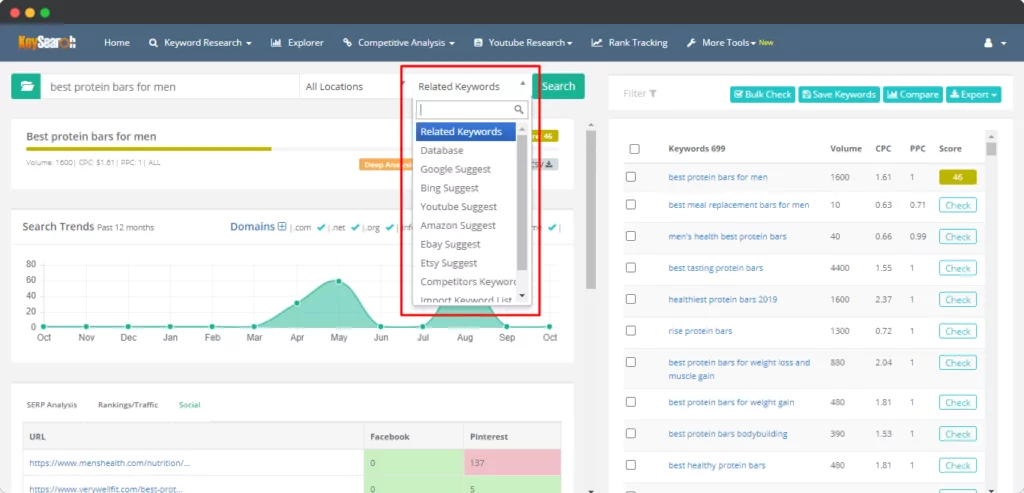Toggle the .net domain checkmark
This screenshot has width=1024, height=493.
(x=355, y=227)
